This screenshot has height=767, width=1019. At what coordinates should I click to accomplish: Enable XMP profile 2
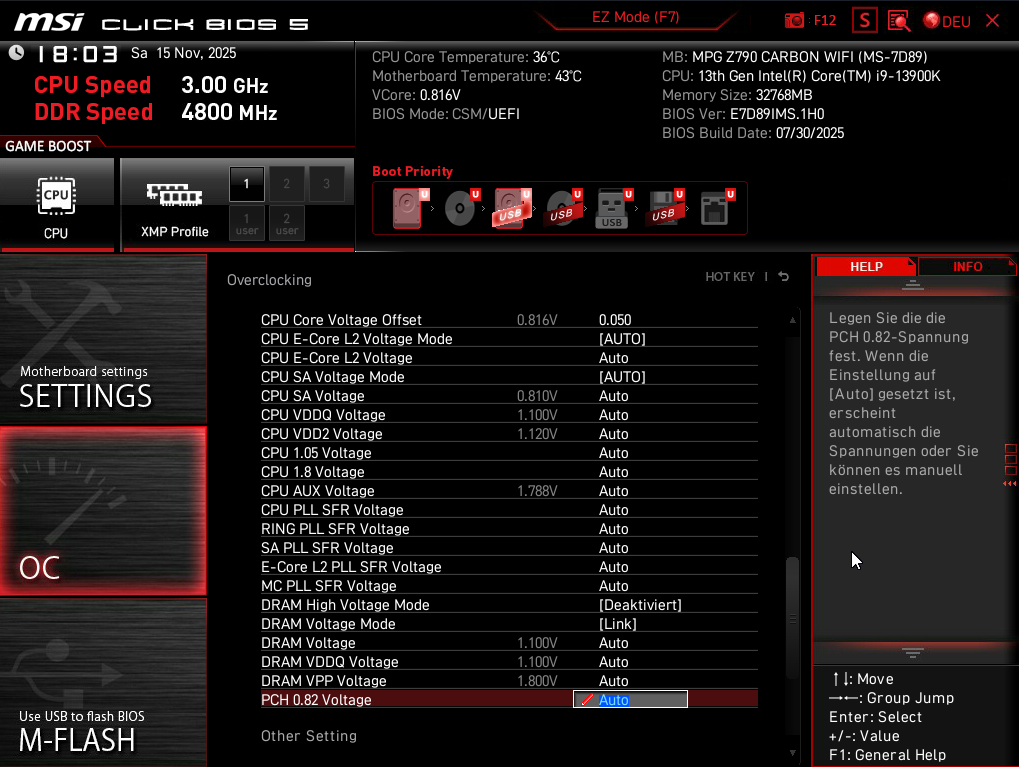(x=287, y=184)
